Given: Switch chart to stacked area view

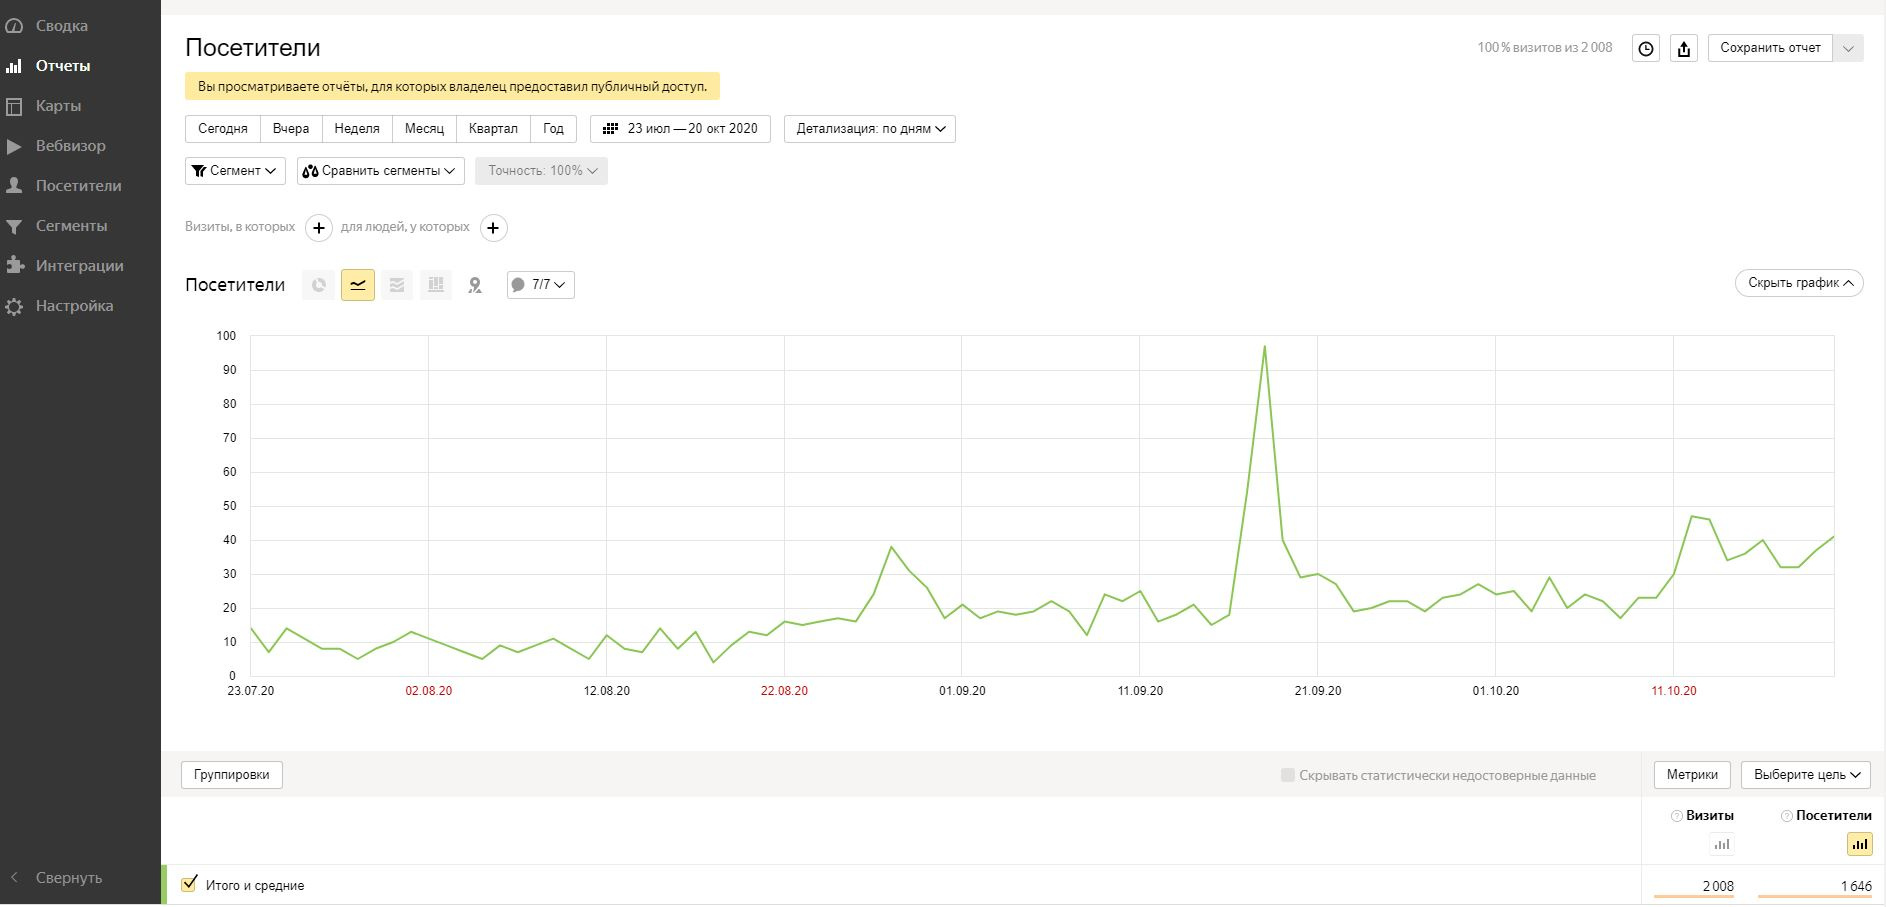Looking at the screenshot, I should coord(397,285).
